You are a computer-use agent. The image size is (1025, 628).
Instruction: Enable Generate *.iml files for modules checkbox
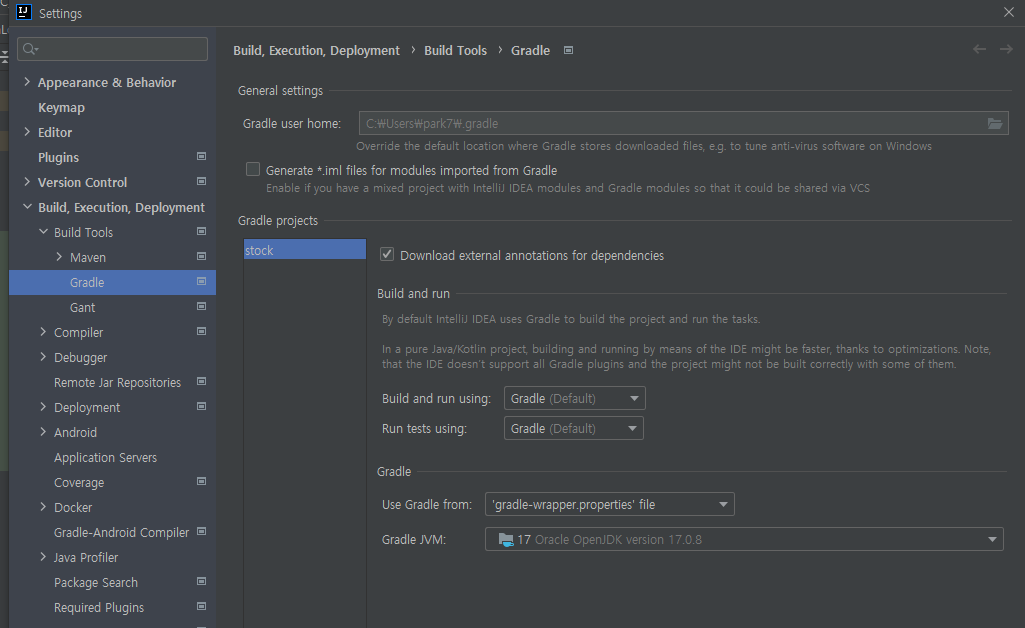point(253,169)
